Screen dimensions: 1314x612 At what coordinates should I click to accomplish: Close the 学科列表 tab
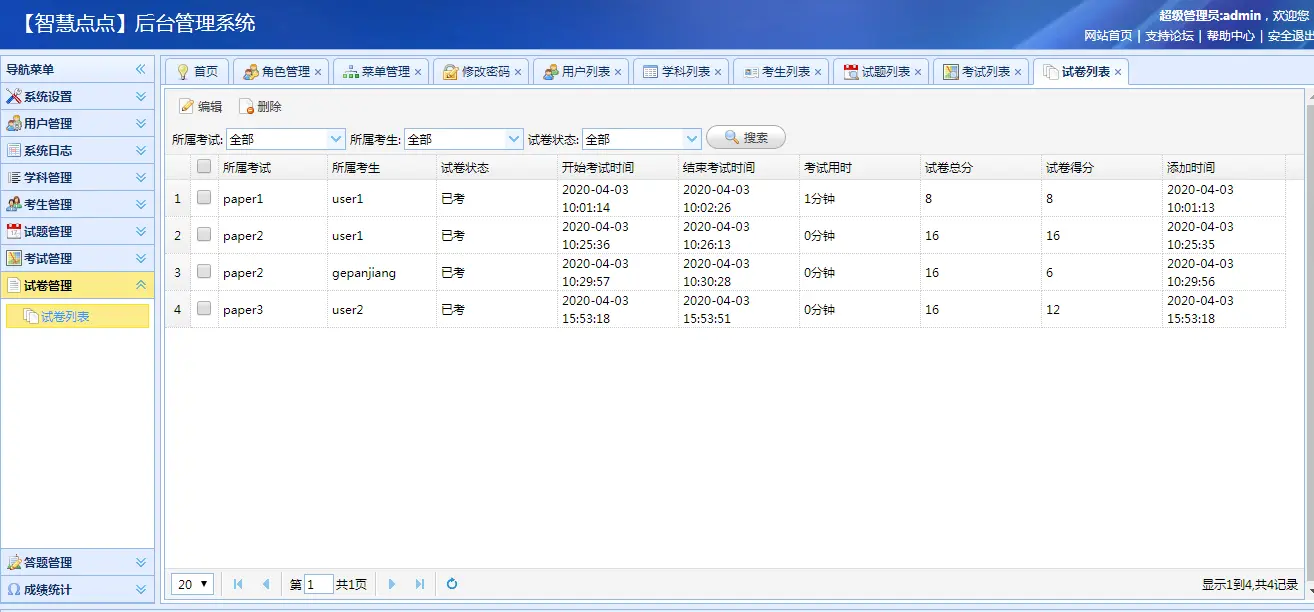coord(718,72)
